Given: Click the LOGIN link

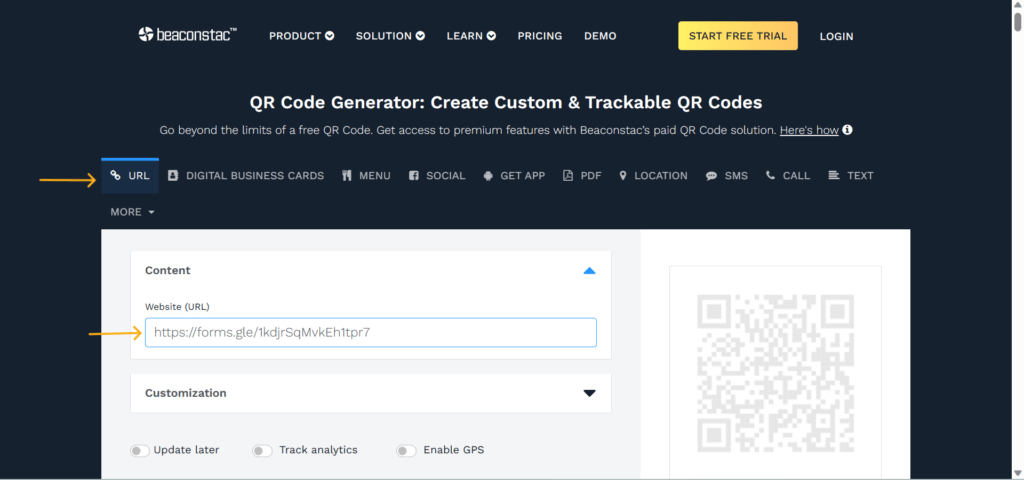Looking at the screenshot, I should pos(837,37).
